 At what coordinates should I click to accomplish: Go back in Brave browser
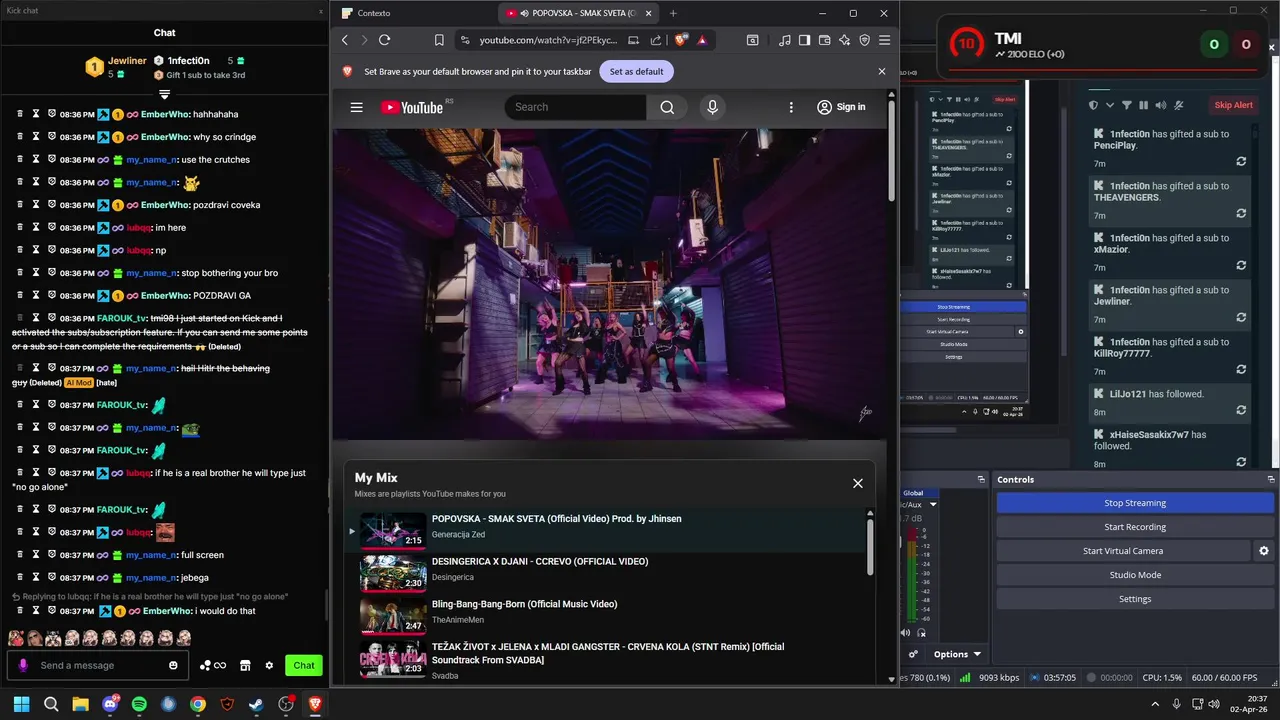[x=345, y=40]
